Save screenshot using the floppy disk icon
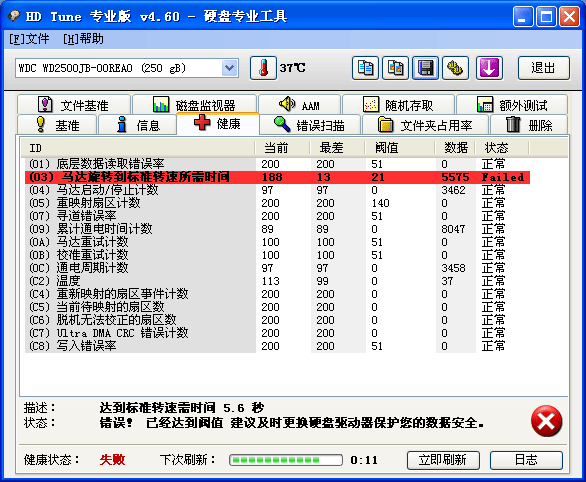The width and height of the screenshot is (586, 482). (x=425, y=68)
